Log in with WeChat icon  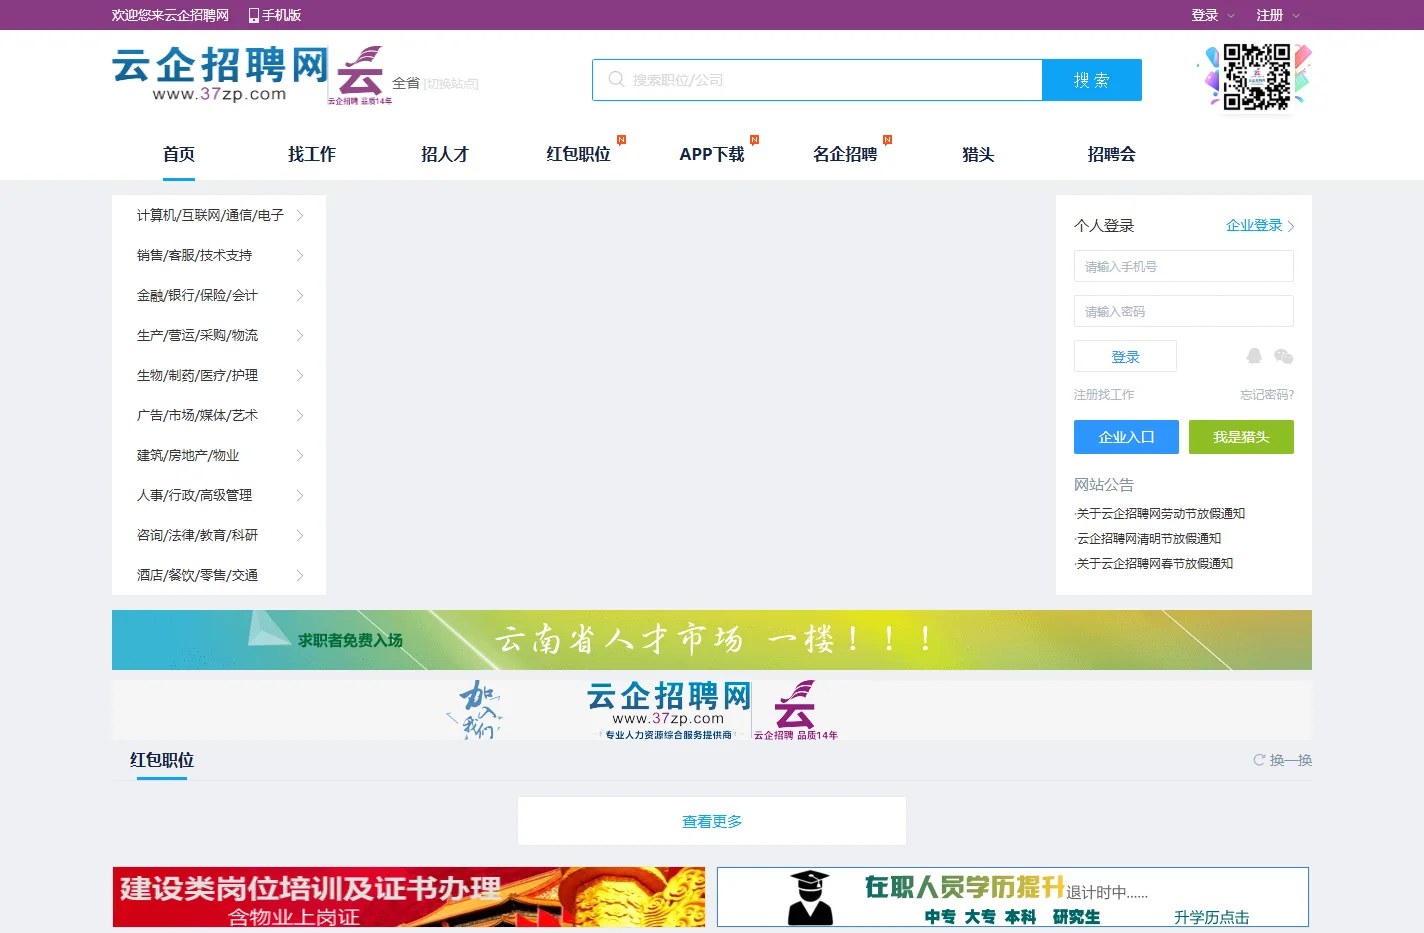1284,356
